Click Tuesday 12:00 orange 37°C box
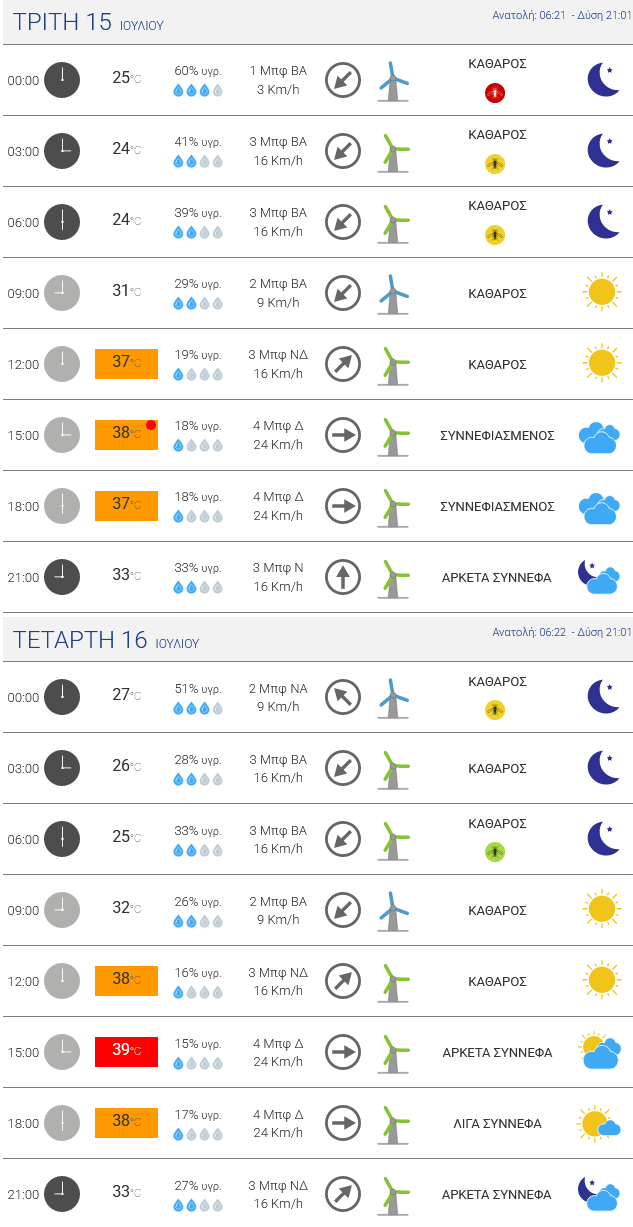The image size is (633, 1227). tap(126, 363)
